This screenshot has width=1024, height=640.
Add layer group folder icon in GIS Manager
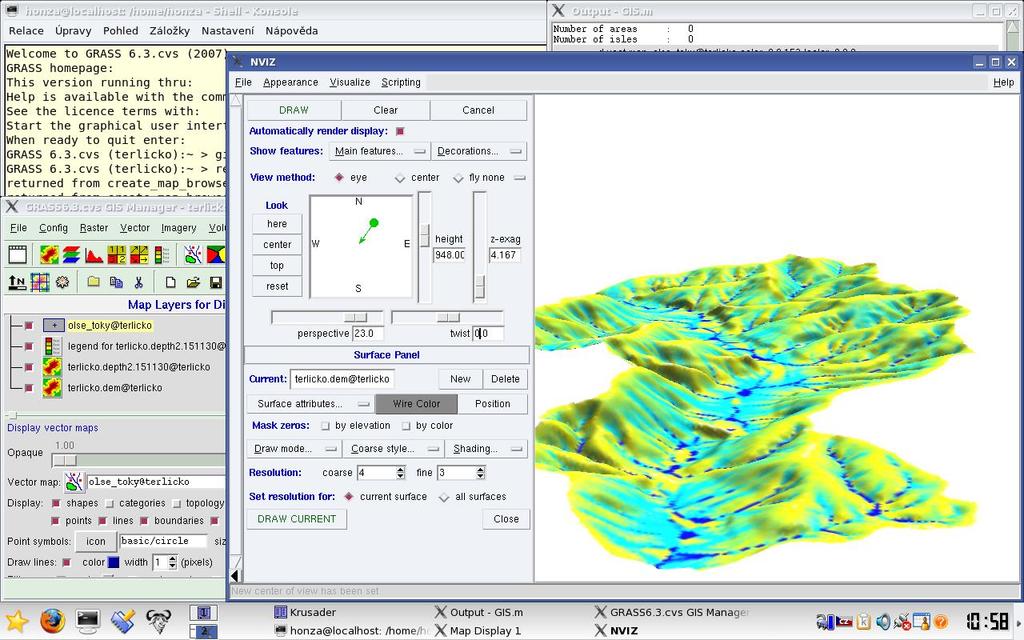[x=93, y=282]
